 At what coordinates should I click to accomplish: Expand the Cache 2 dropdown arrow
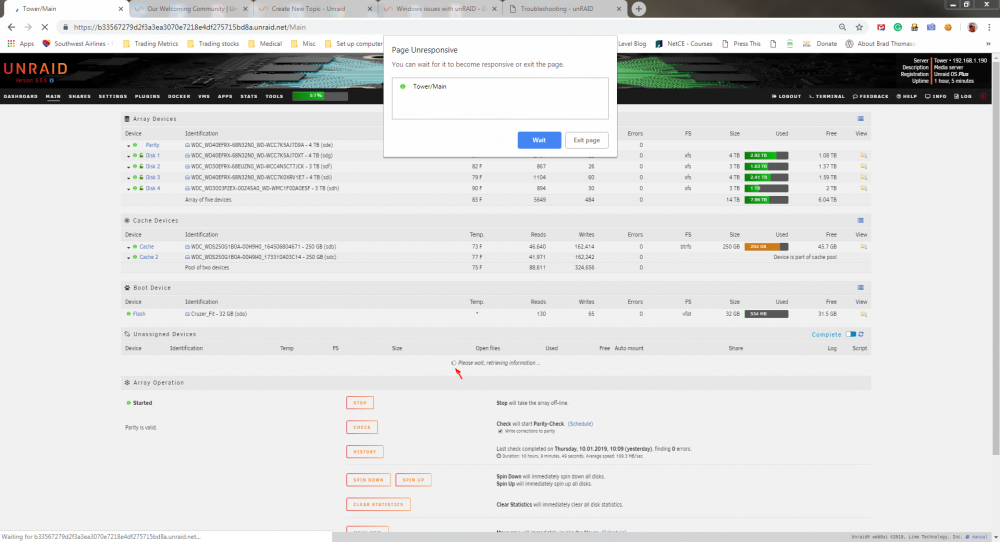click(128, 258)
